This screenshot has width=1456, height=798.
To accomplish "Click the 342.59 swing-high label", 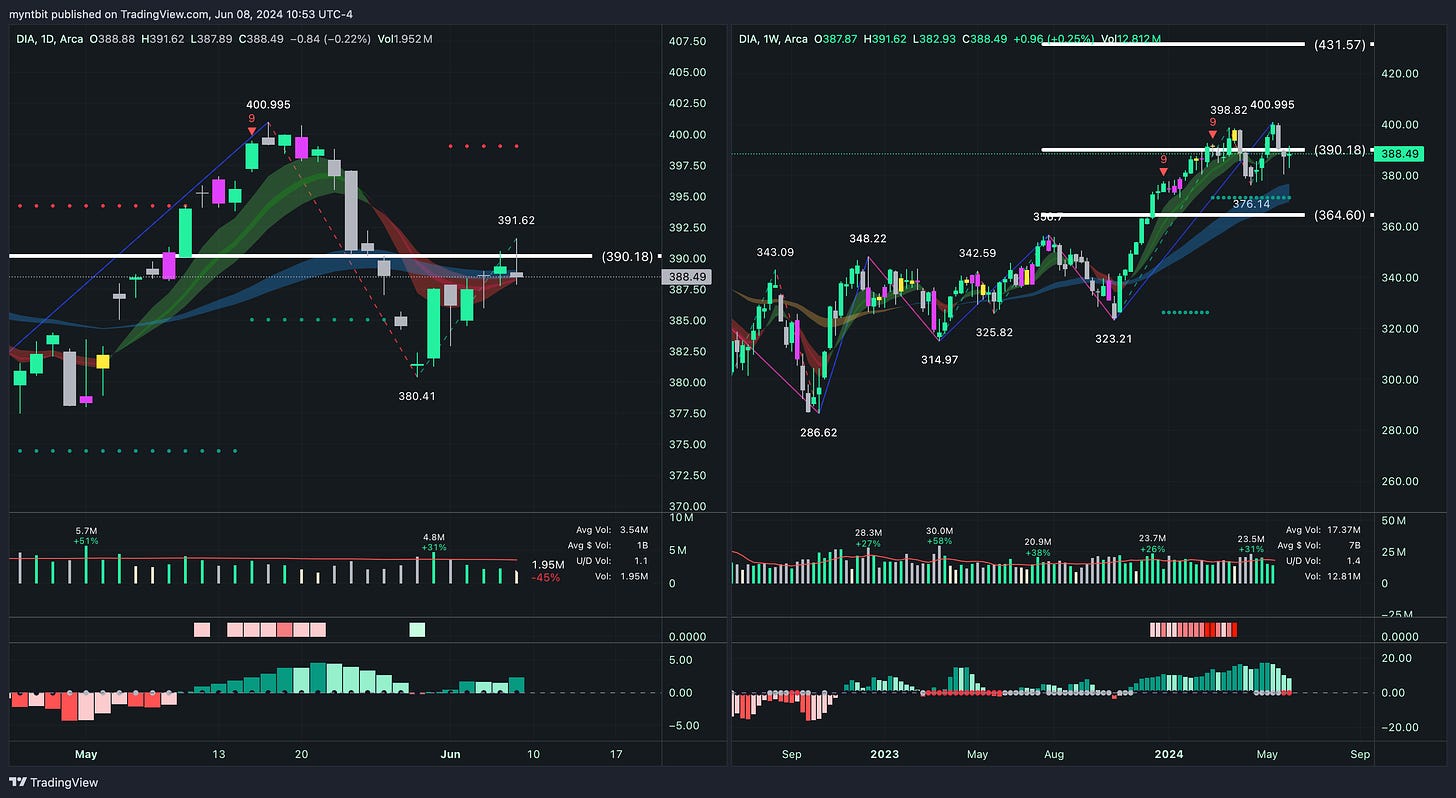I will [x=976, y=254].
